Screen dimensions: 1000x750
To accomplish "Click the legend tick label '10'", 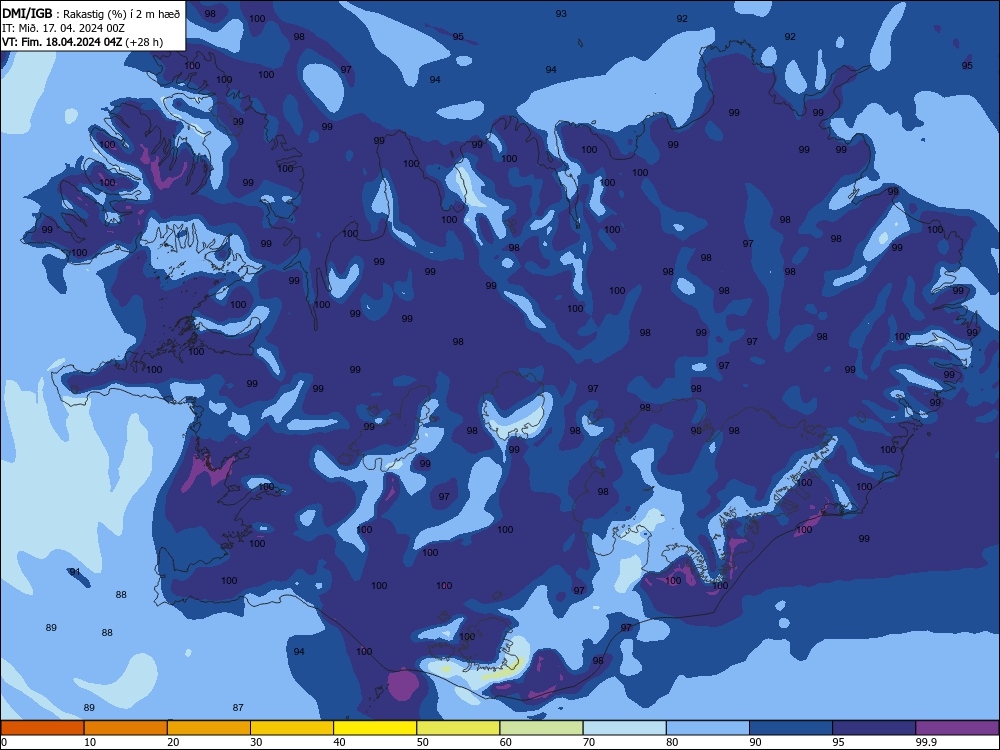I will click(x=90, y=742).
